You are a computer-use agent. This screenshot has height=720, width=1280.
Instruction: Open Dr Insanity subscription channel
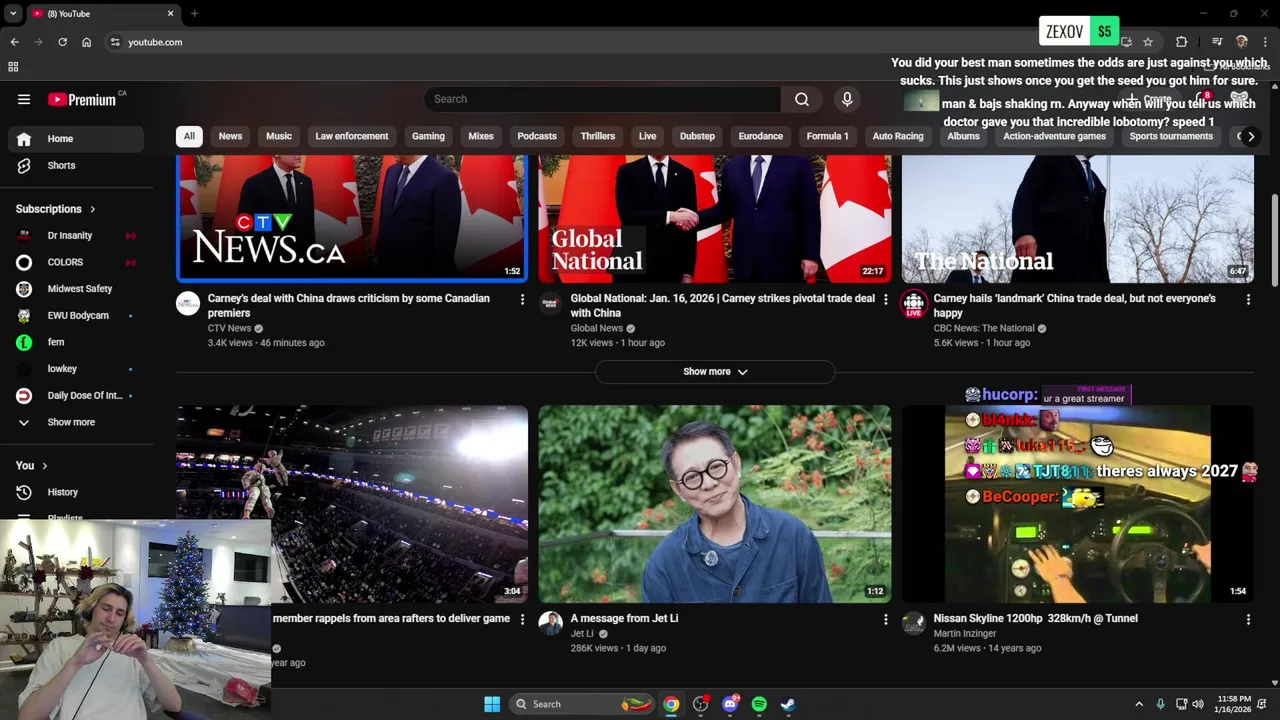[x=76, y=236]
